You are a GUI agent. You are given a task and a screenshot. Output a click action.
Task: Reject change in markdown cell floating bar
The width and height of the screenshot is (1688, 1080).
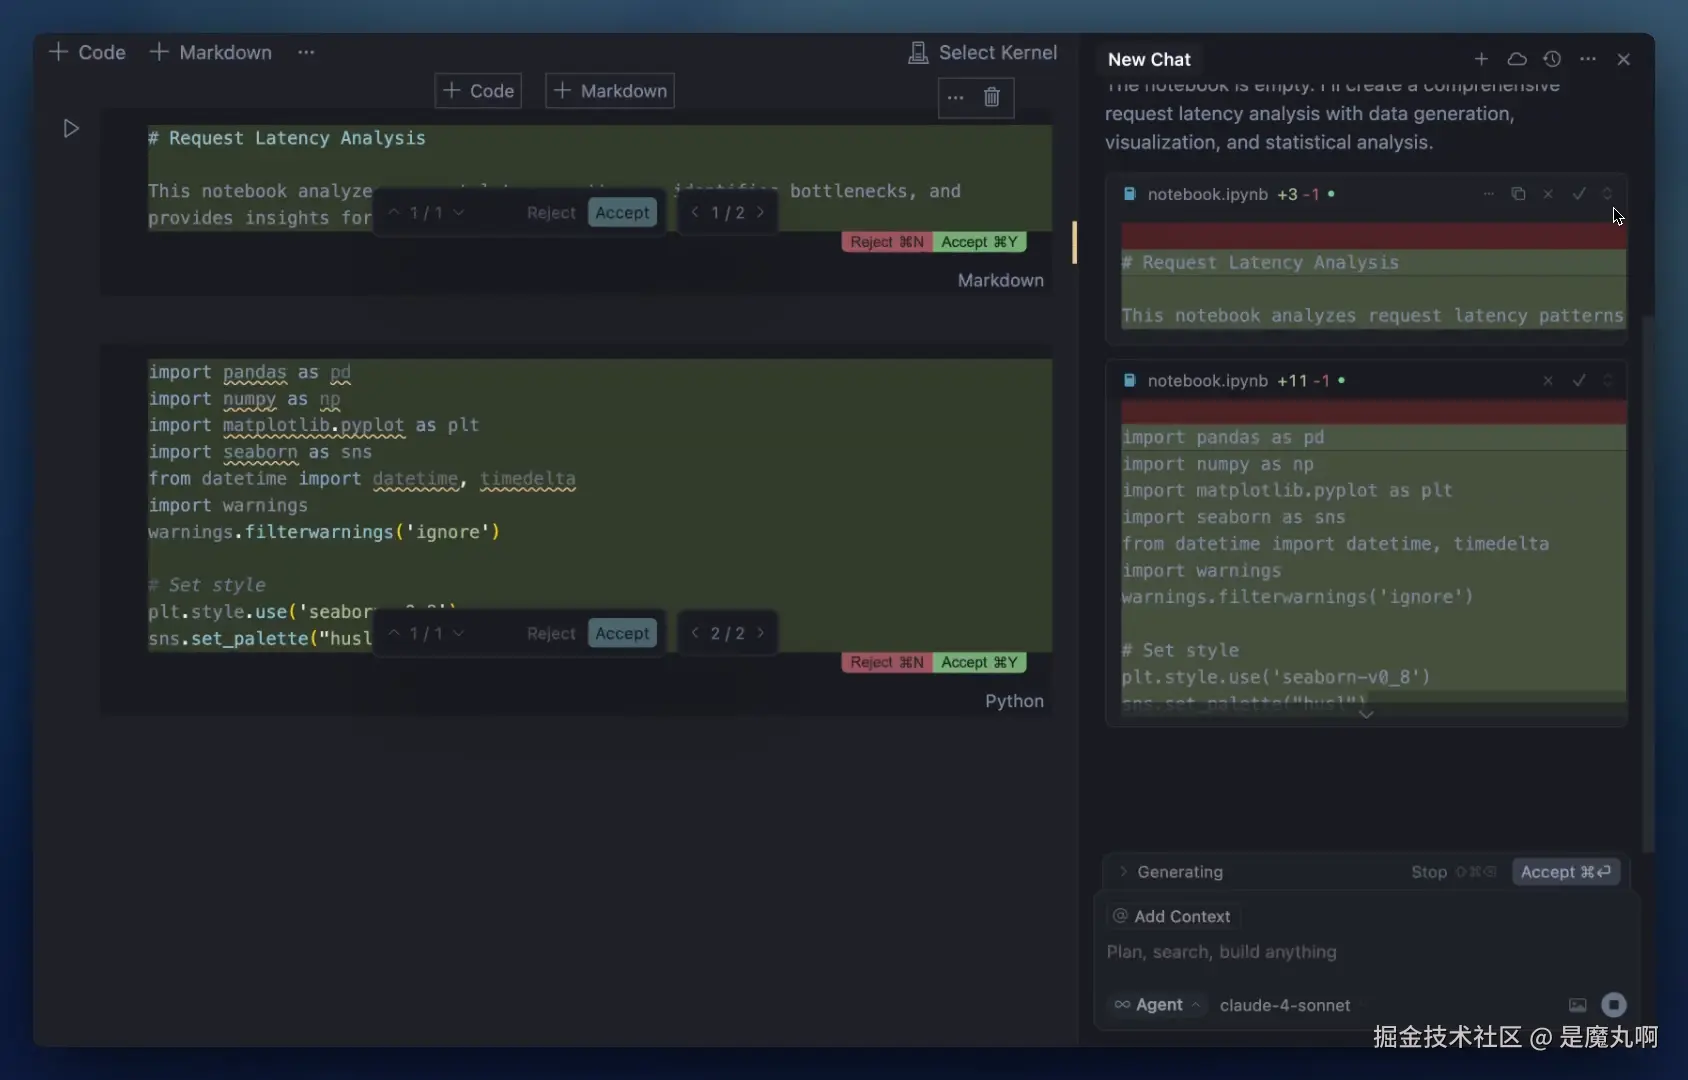[x=551, y=213]
